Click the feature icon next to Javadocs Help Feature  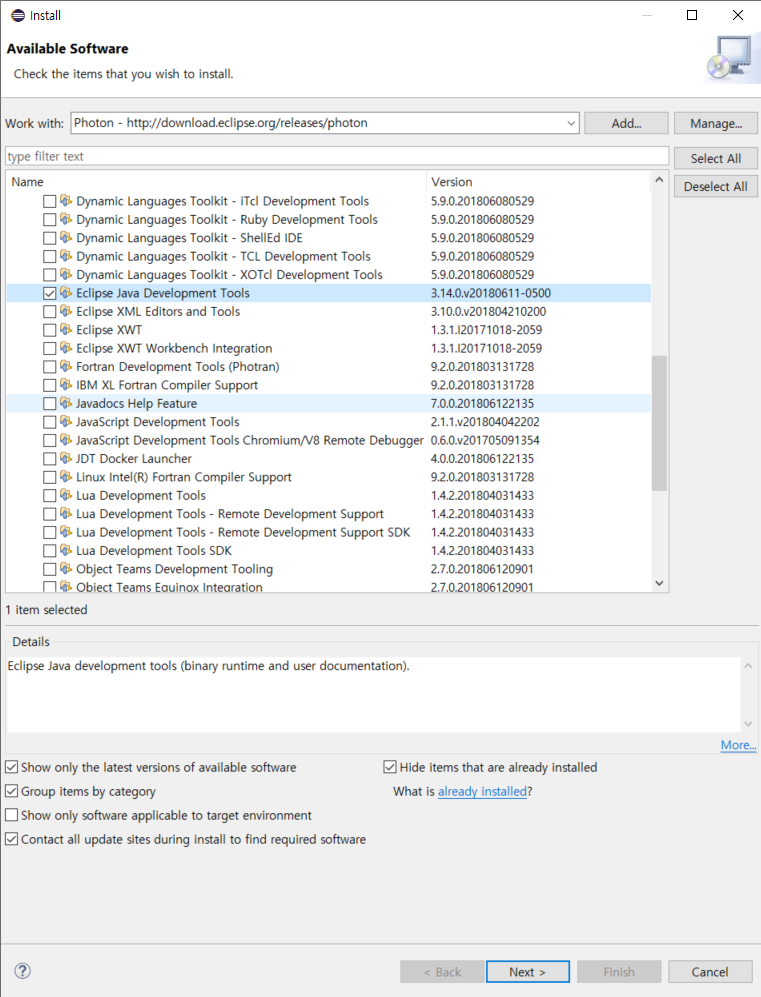click(66, 404)
